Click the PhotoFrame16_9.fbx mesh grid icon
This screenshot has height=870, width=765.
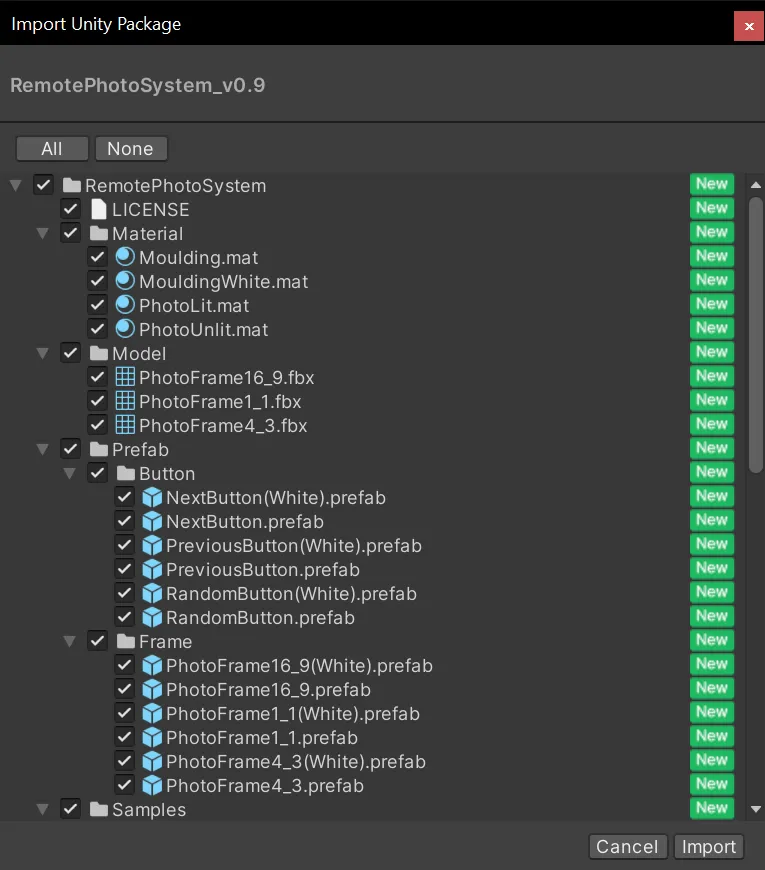coord(125,377)
